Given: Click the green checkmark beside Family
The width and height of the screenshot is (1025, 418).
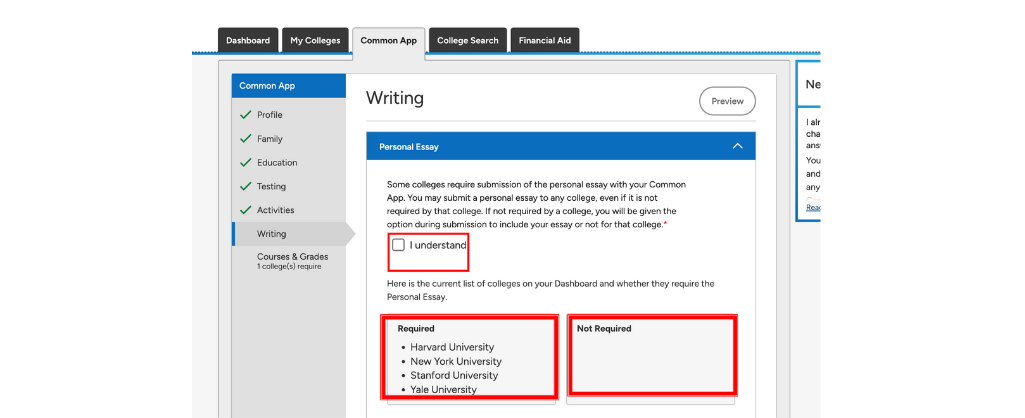Looking at the screenshot, I should click(245, 139).
